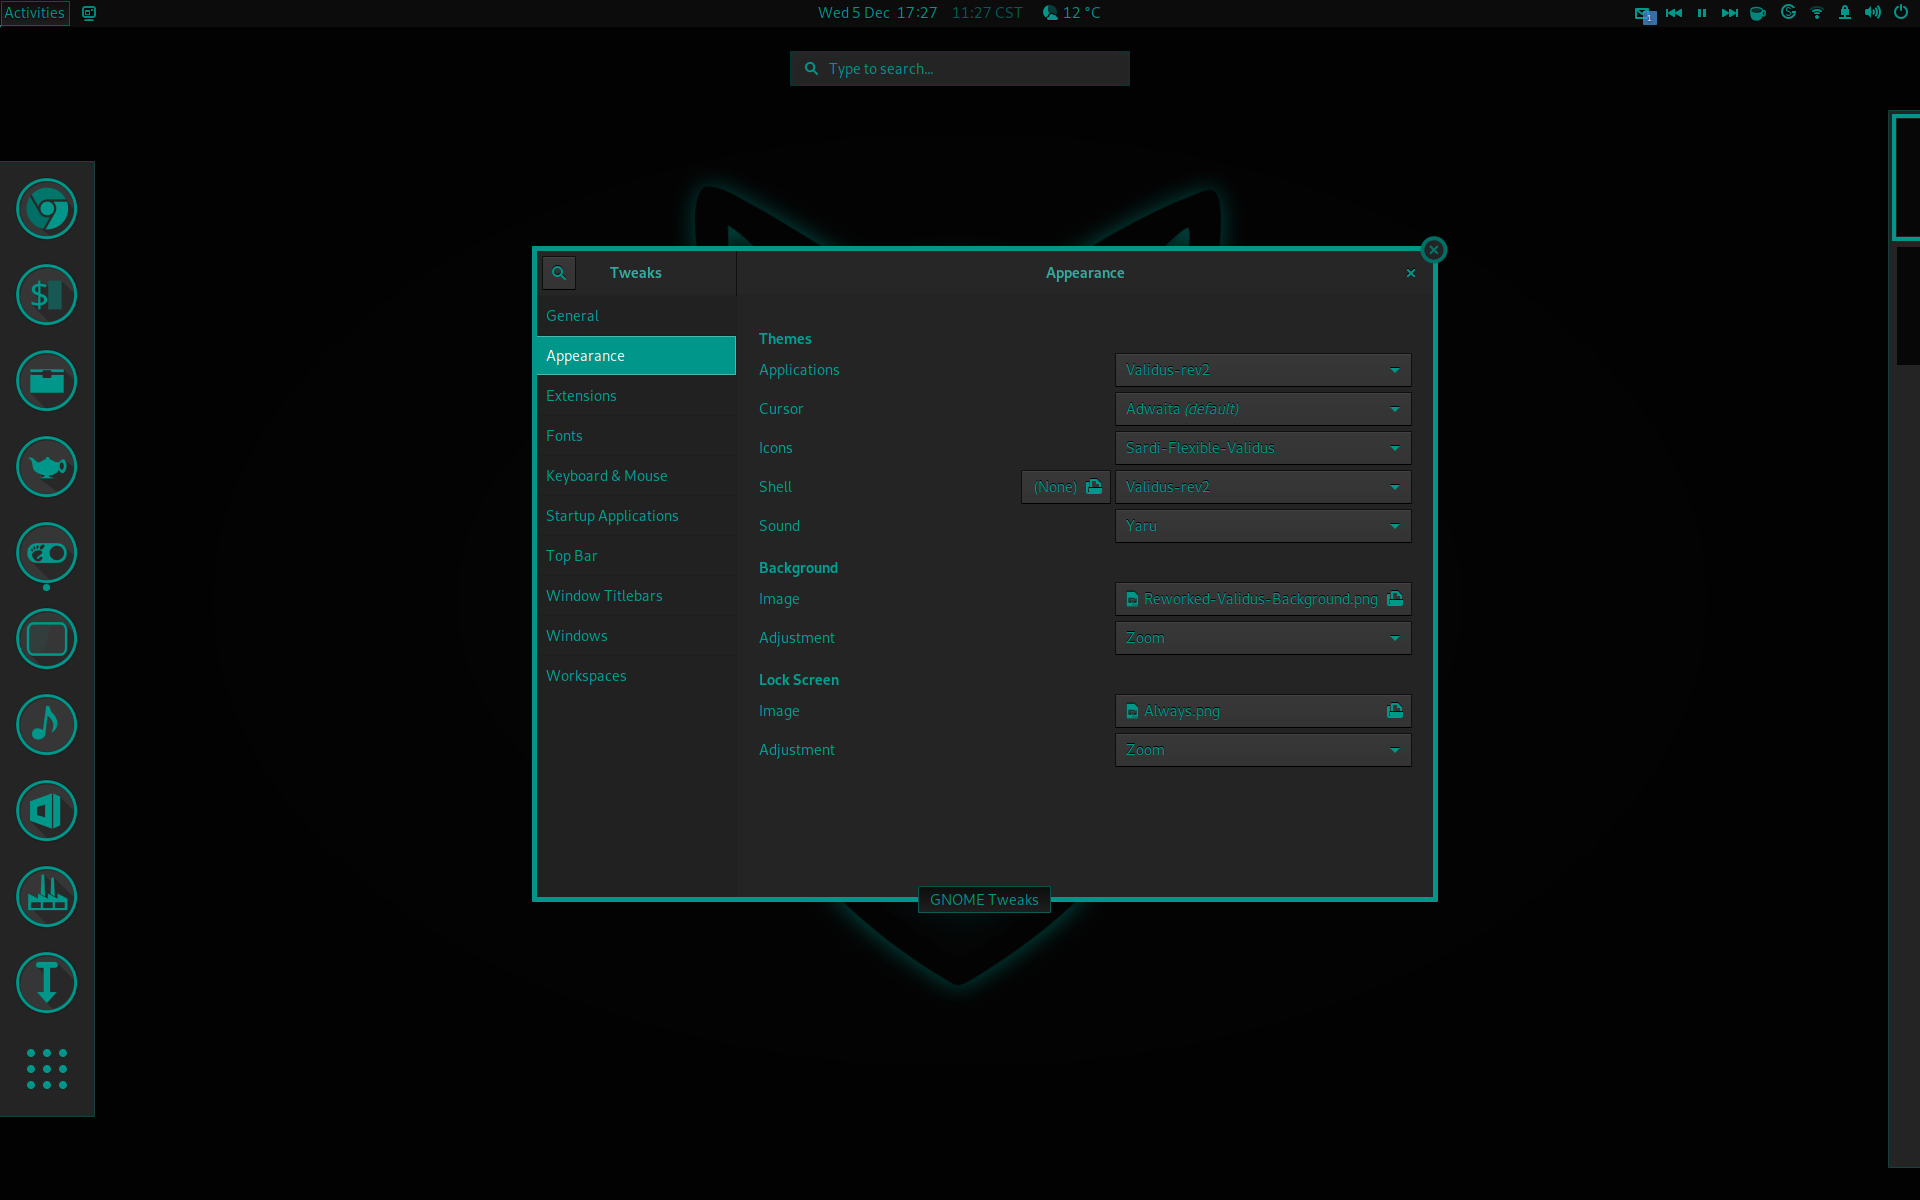Click the GNOME Tweaks window caption
The height and width of the screenshot is (1200, 1920).
click(x=984, y=900)
